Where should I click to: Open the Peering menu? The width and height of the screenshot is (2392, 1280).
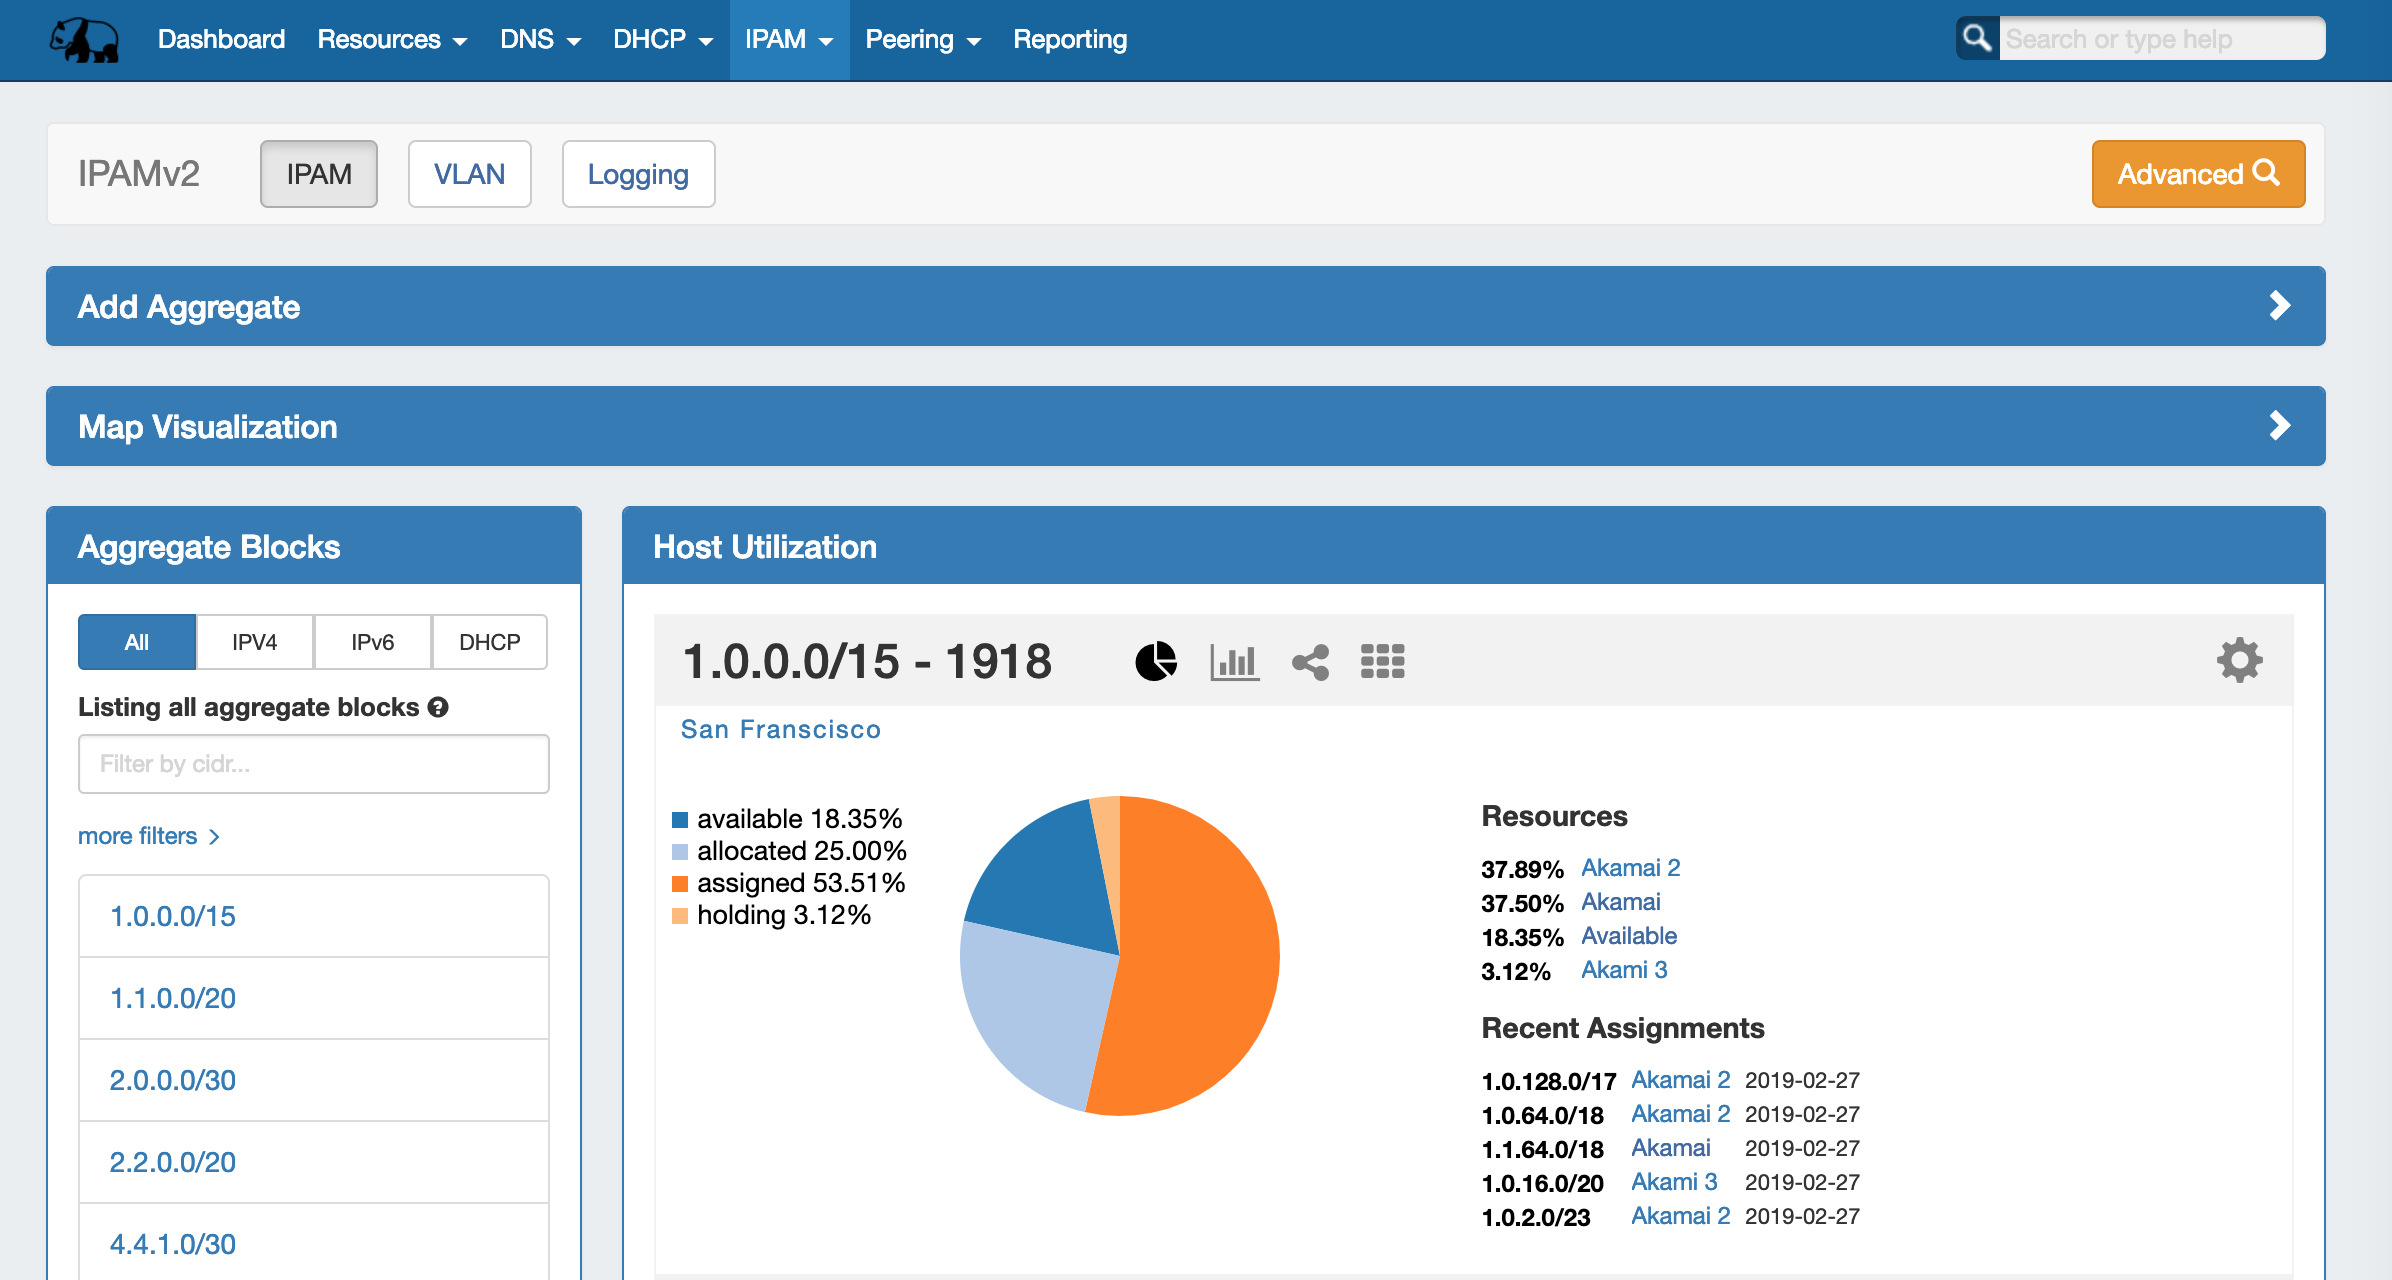pos(922,40)
